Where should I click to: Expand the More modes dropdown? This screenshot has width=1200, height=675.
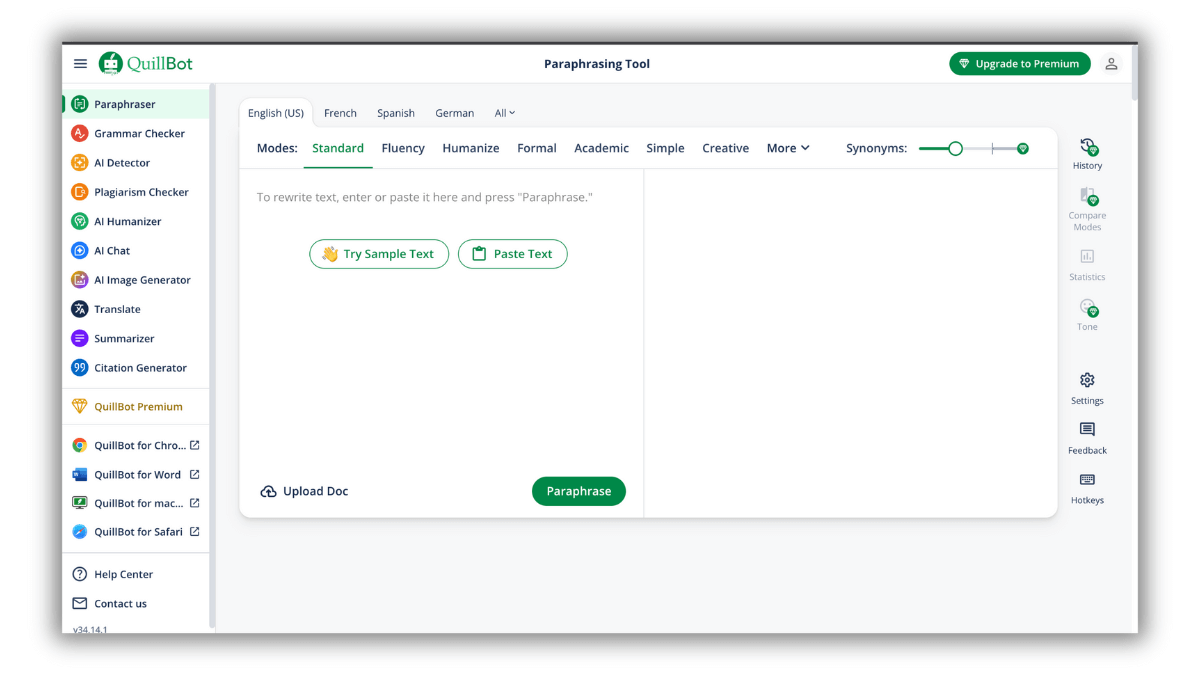click(x=788, y=148)
